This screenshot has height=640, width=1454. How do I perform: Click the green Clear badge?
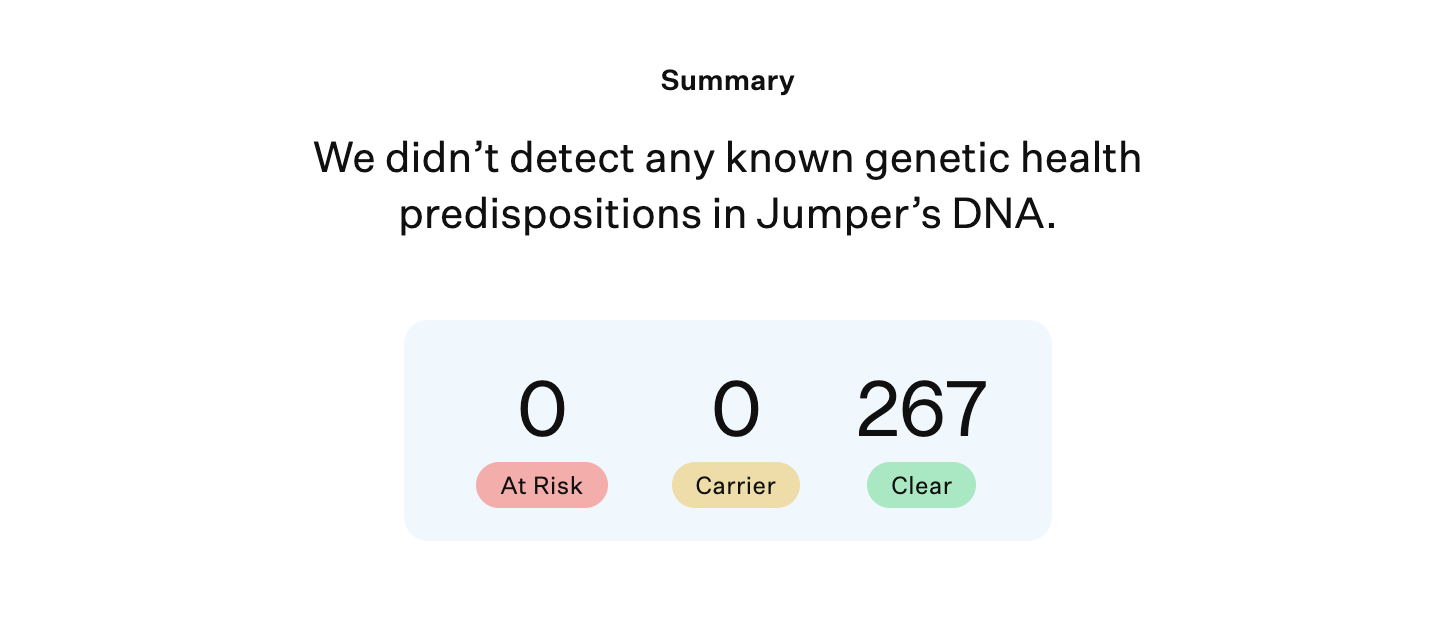tap(921, 485)
